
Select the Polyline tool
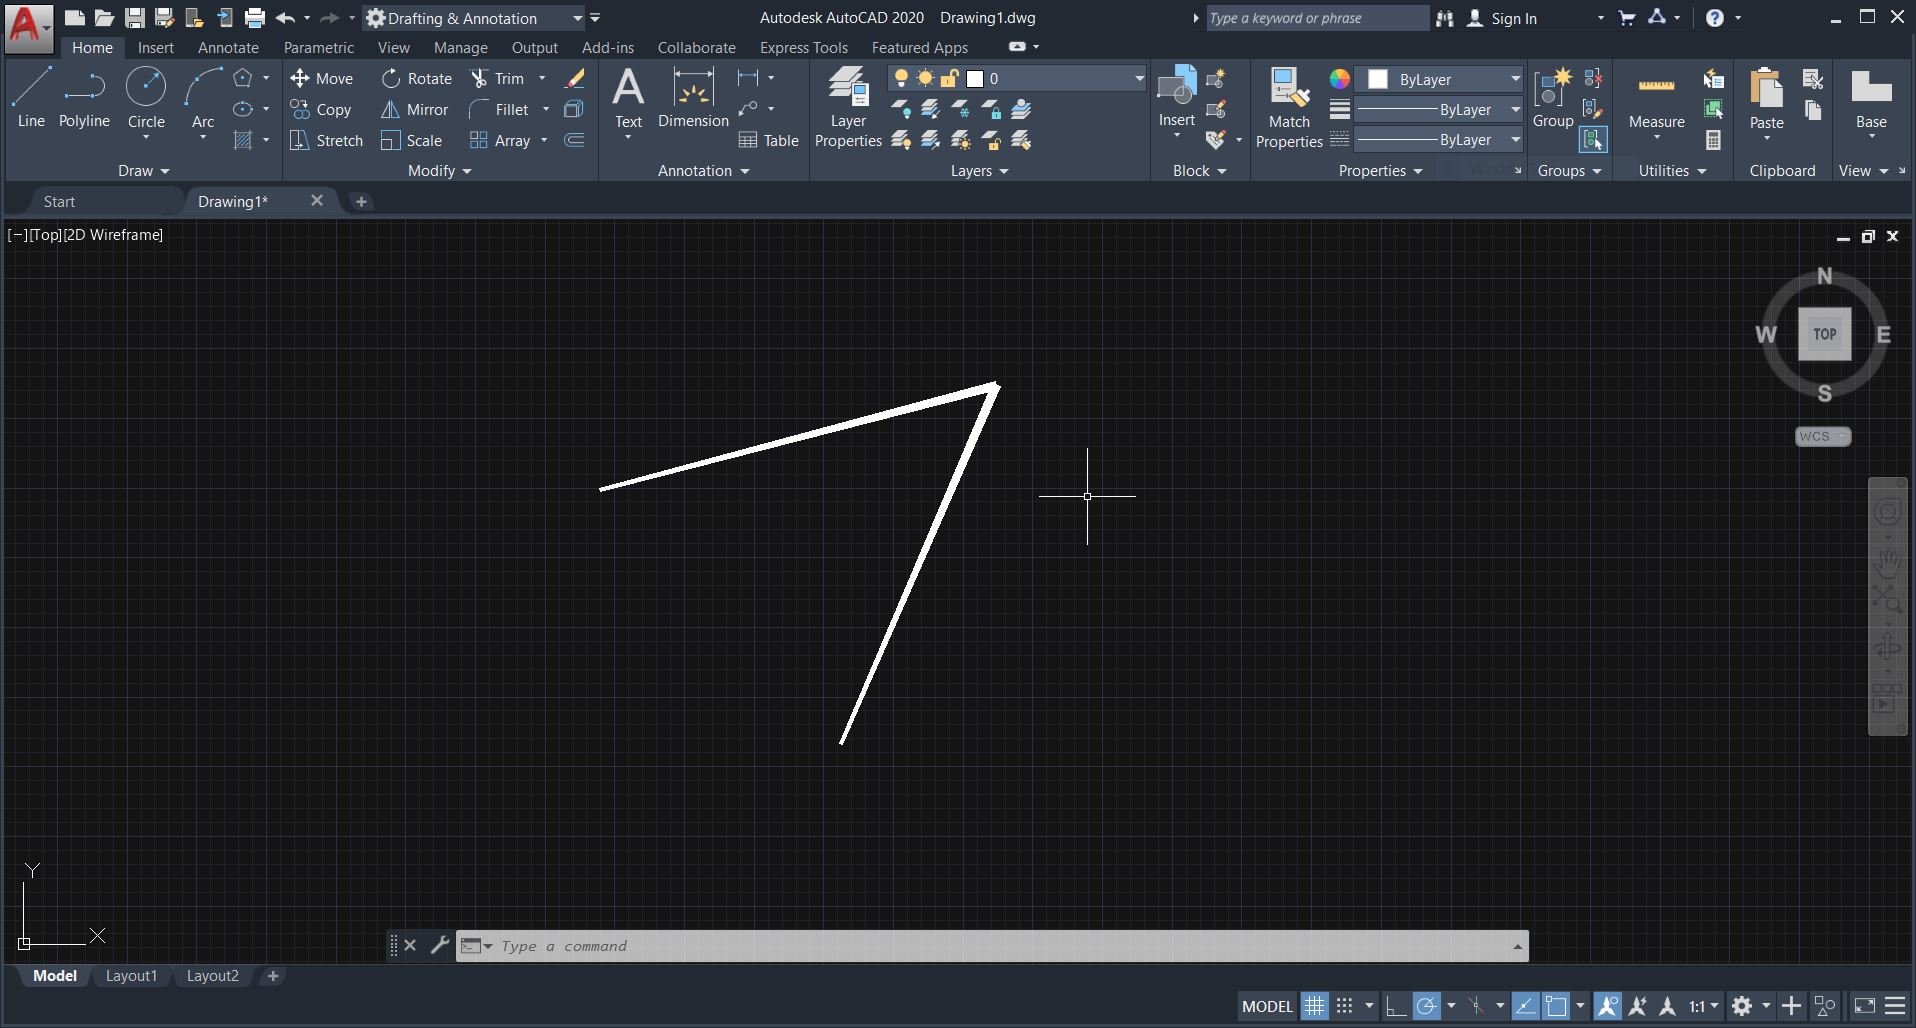point(83,95)
